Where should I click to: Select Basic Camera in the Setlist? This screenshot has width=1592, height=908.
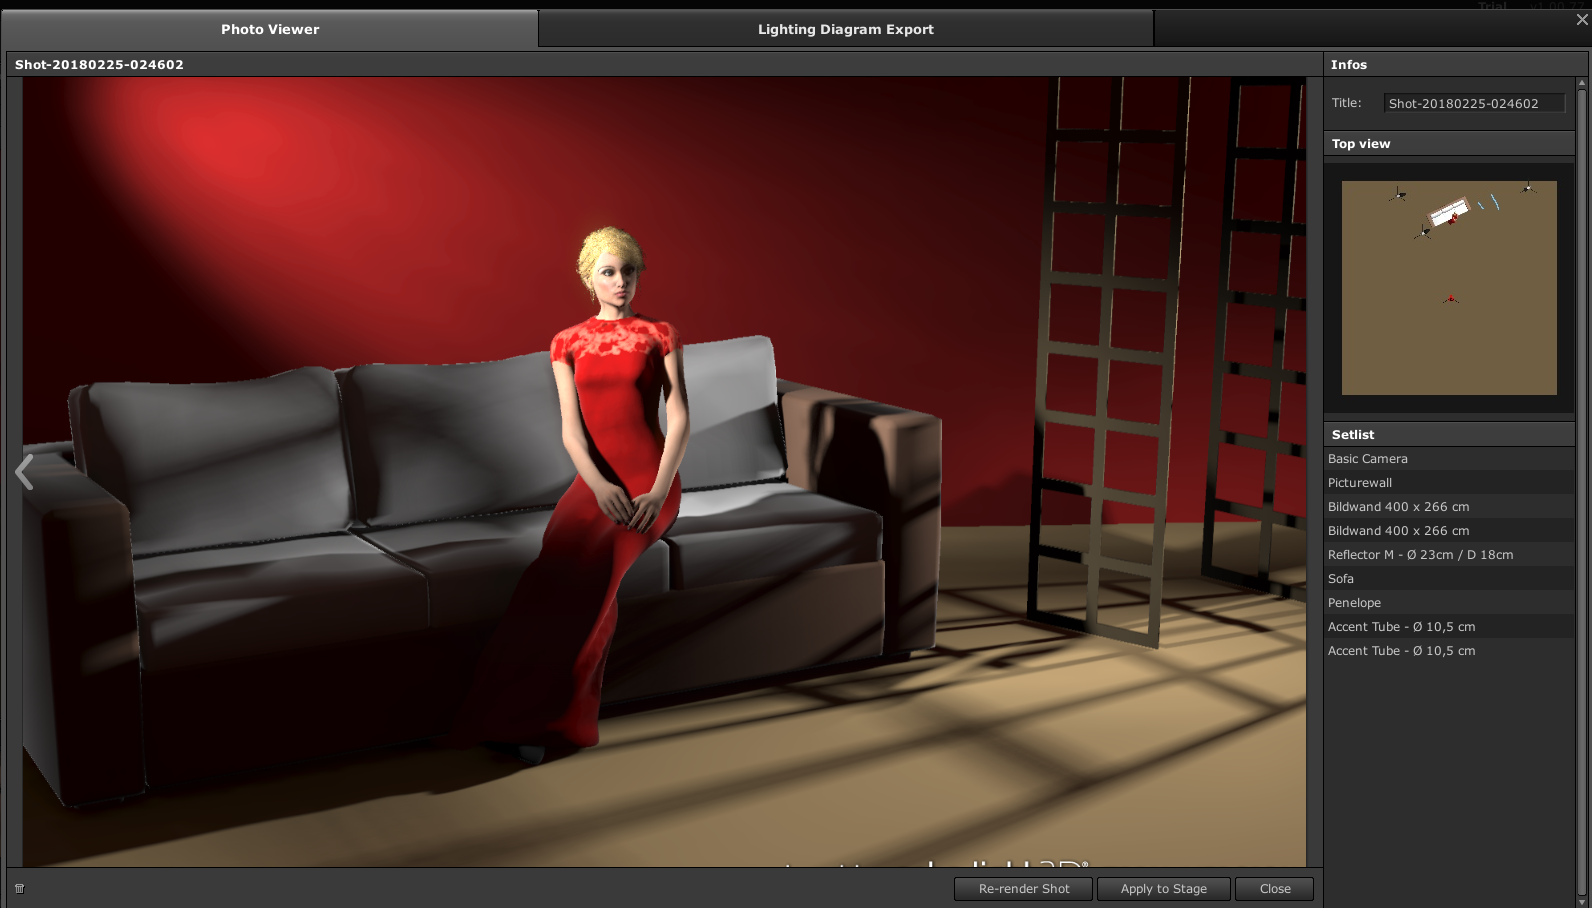[1367, 459]
